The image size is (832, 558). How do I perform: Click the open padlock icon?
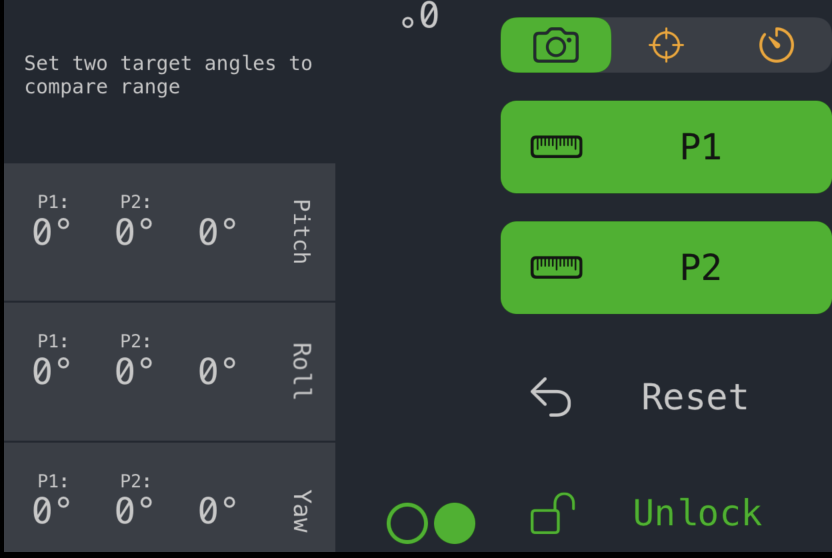click(552, 513)
